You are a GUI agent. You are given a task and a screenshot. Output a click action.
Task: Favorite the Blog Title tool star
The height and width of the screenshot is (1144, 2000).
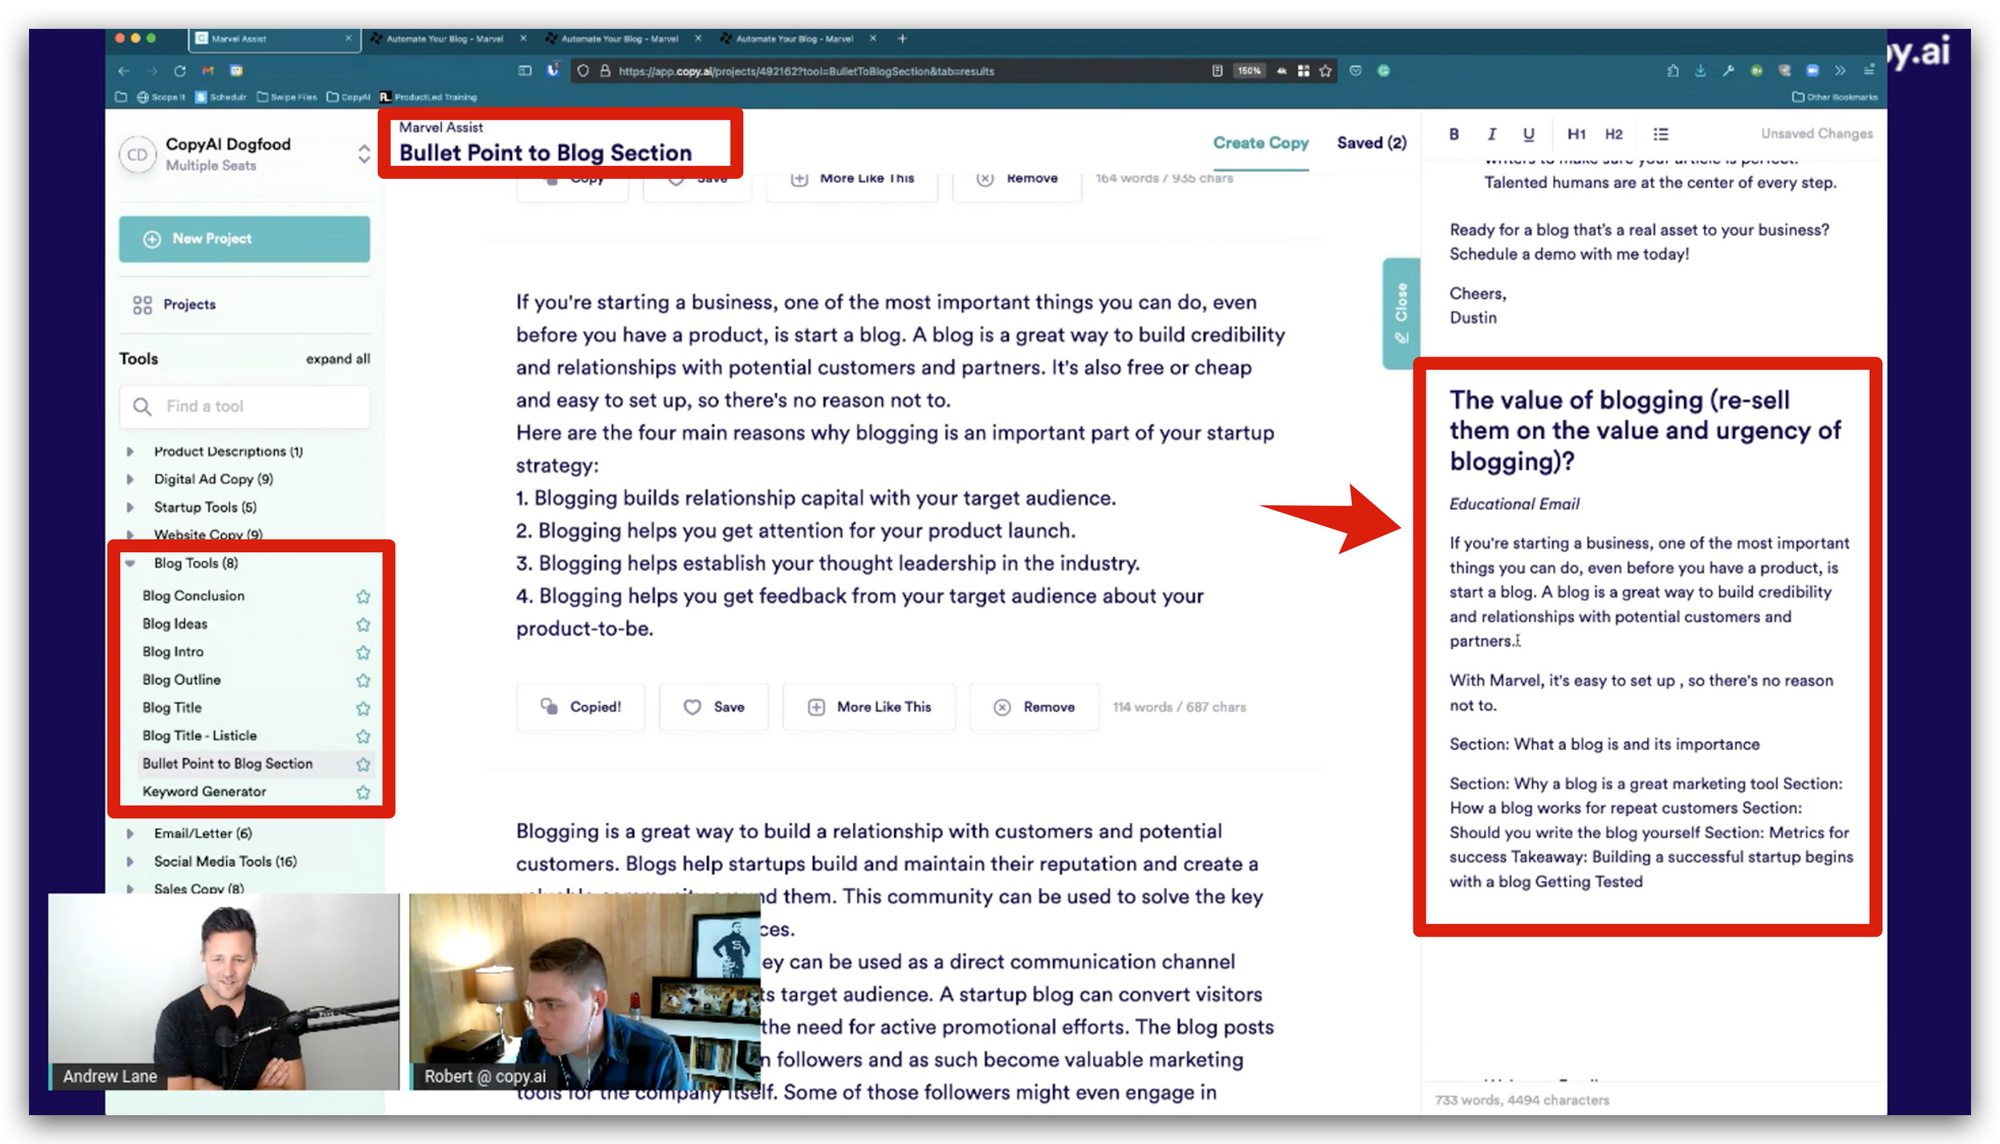[x=363, y=709]
